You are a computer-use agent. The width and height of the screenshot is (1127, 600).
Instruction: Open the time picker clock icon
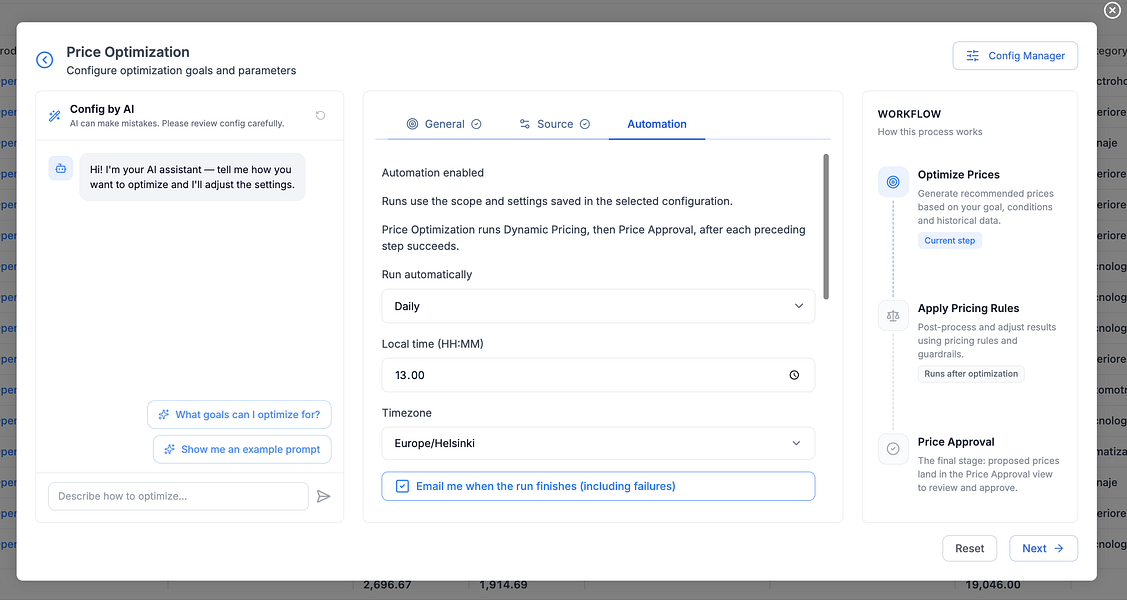(x=794, y=375)
